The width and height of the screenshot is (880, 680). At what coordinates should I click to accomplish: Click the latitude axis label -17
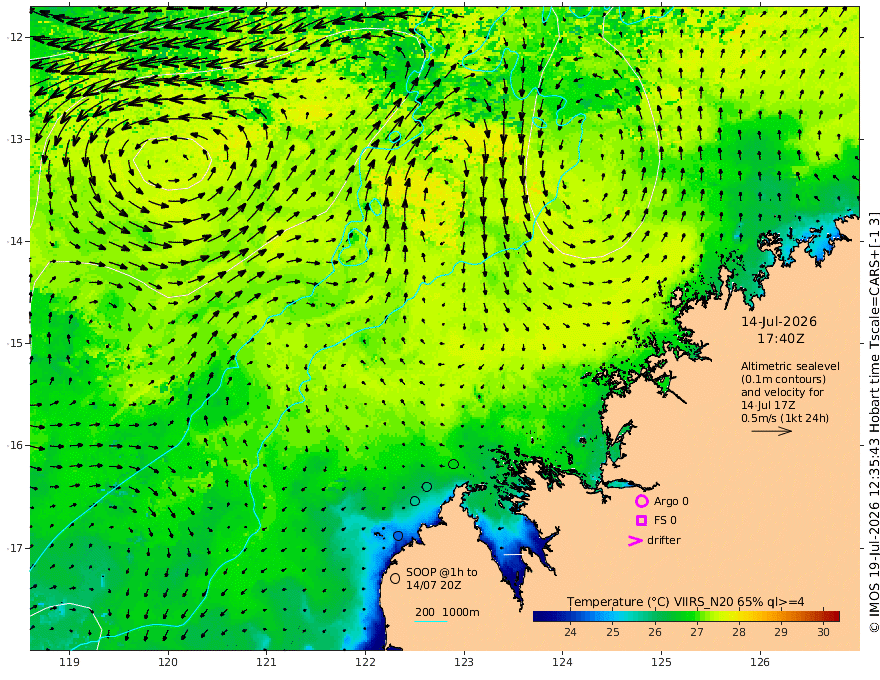(14, 548)
